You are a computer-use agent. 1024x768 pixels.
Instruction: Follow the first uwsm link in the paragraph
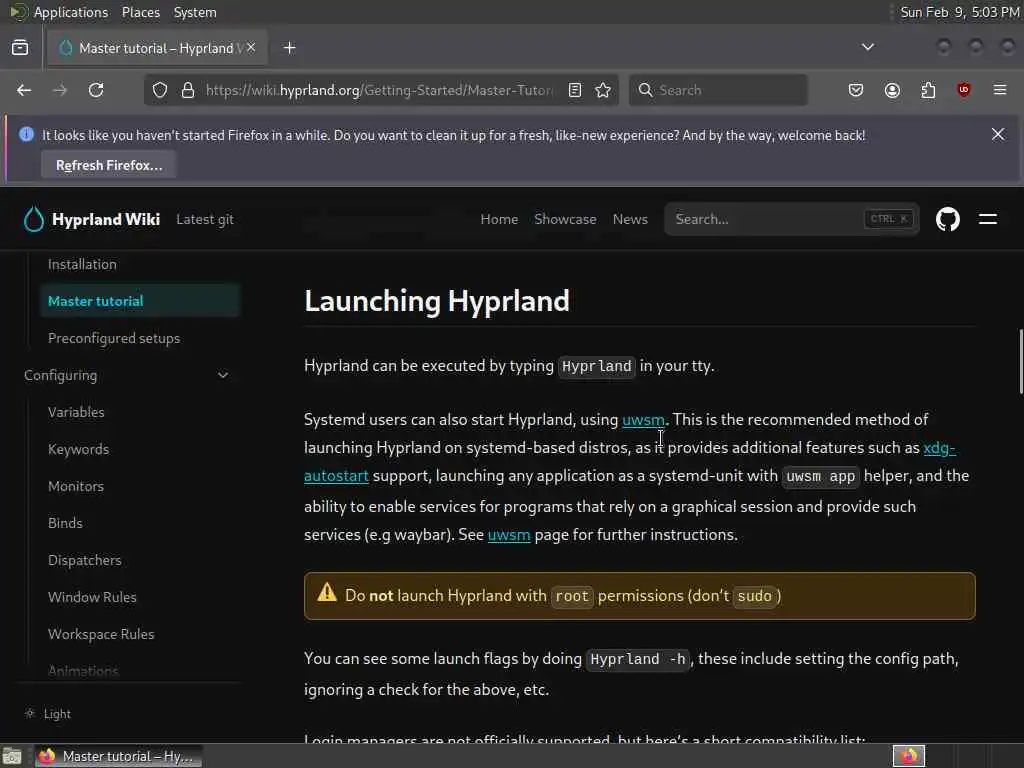click(643, 419)
